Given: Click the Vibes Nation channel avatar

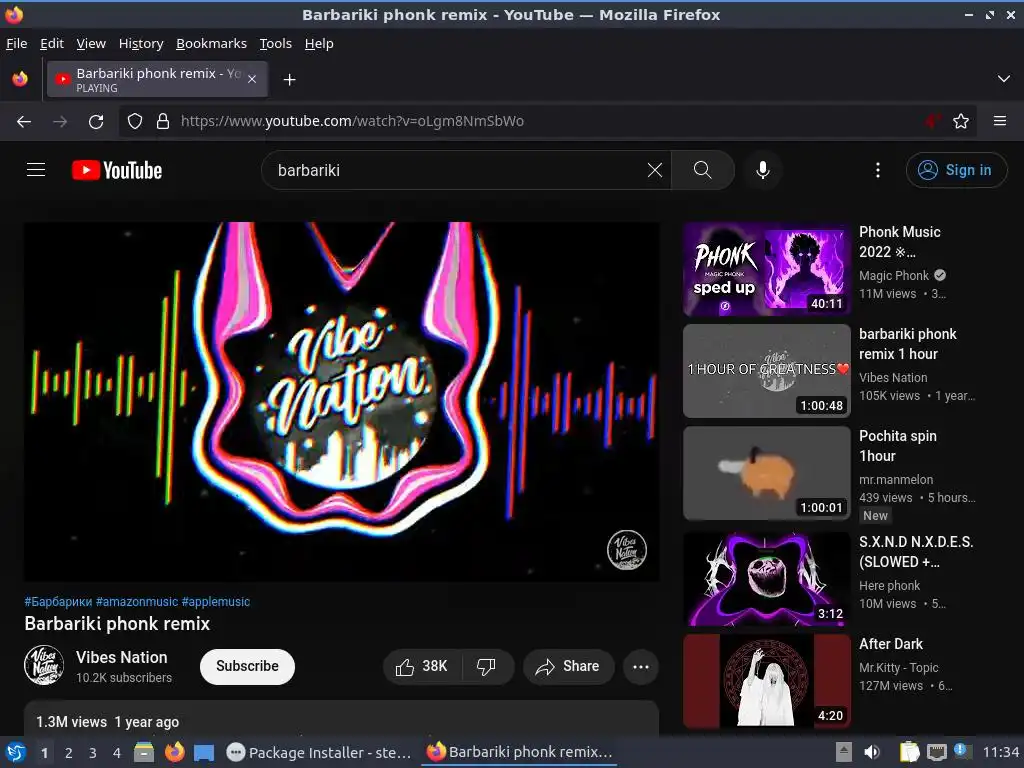Looking at the screenshot, I should coord(44,665).
